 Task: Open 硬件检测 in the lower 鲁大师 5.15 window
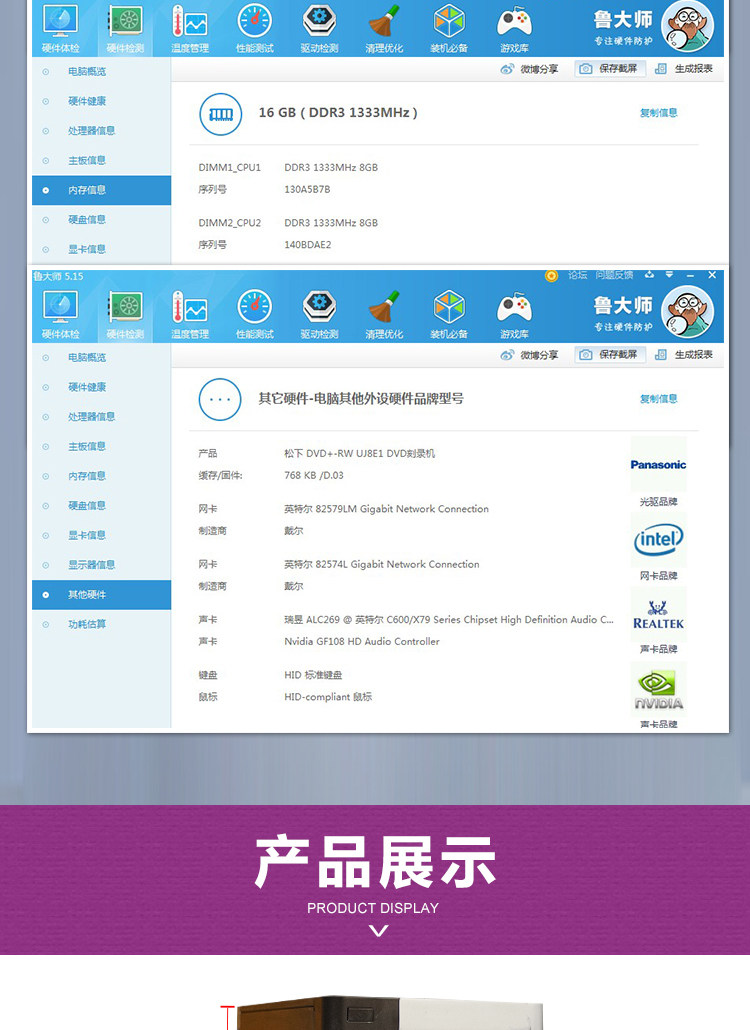pyautogui.click(x=125, y=315)
